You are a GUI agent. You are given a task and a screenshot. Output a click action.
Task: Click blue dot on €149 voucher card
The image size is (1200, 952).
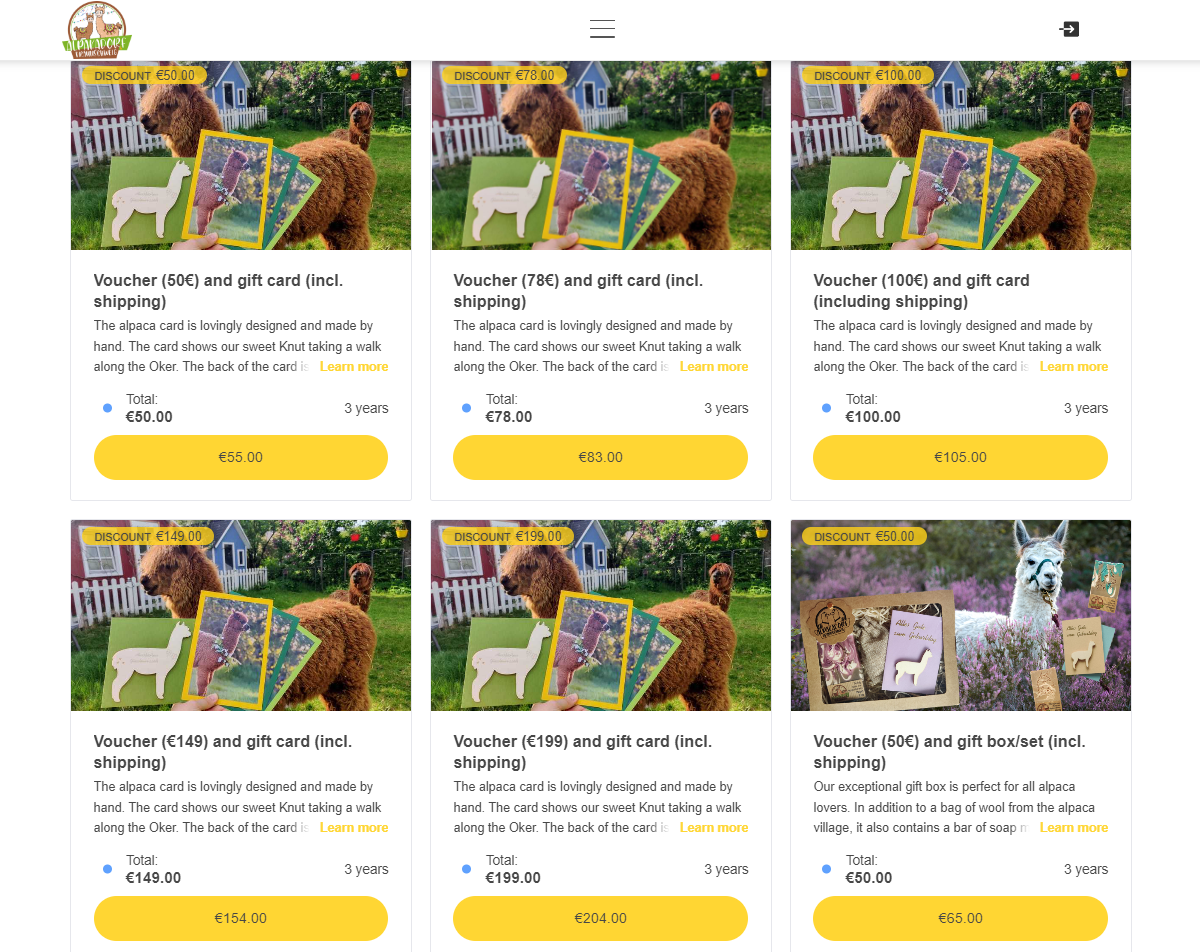tap(107, 869)
